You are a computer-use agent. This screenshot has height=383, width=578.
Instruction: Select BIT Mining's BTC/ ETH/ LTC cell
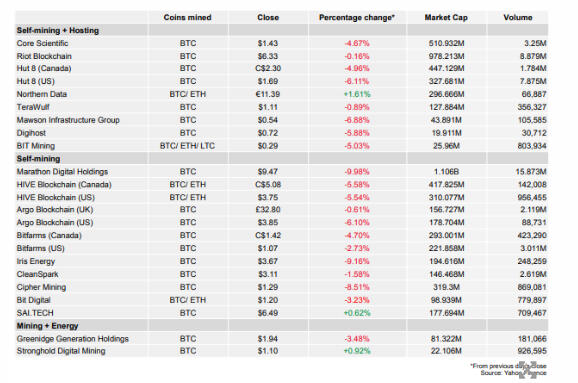[187, 146]
